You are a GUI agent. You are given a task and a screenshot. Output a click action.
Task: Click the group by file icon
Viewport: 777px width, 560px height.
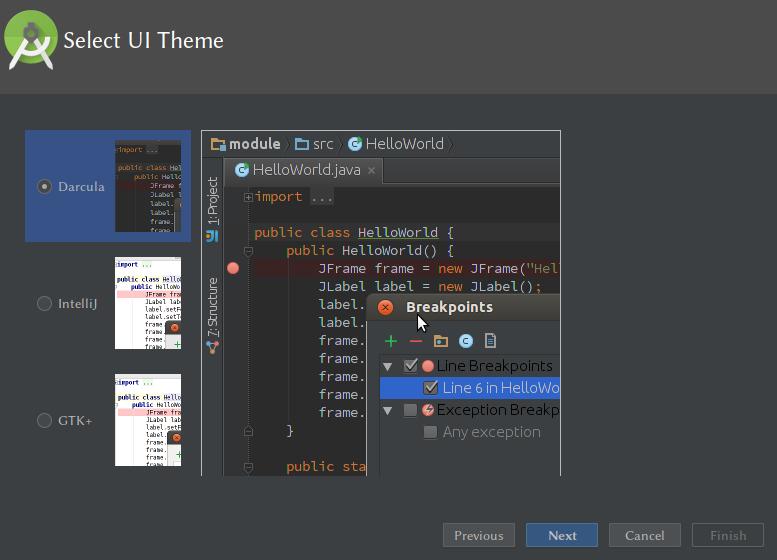click(491, 340)
